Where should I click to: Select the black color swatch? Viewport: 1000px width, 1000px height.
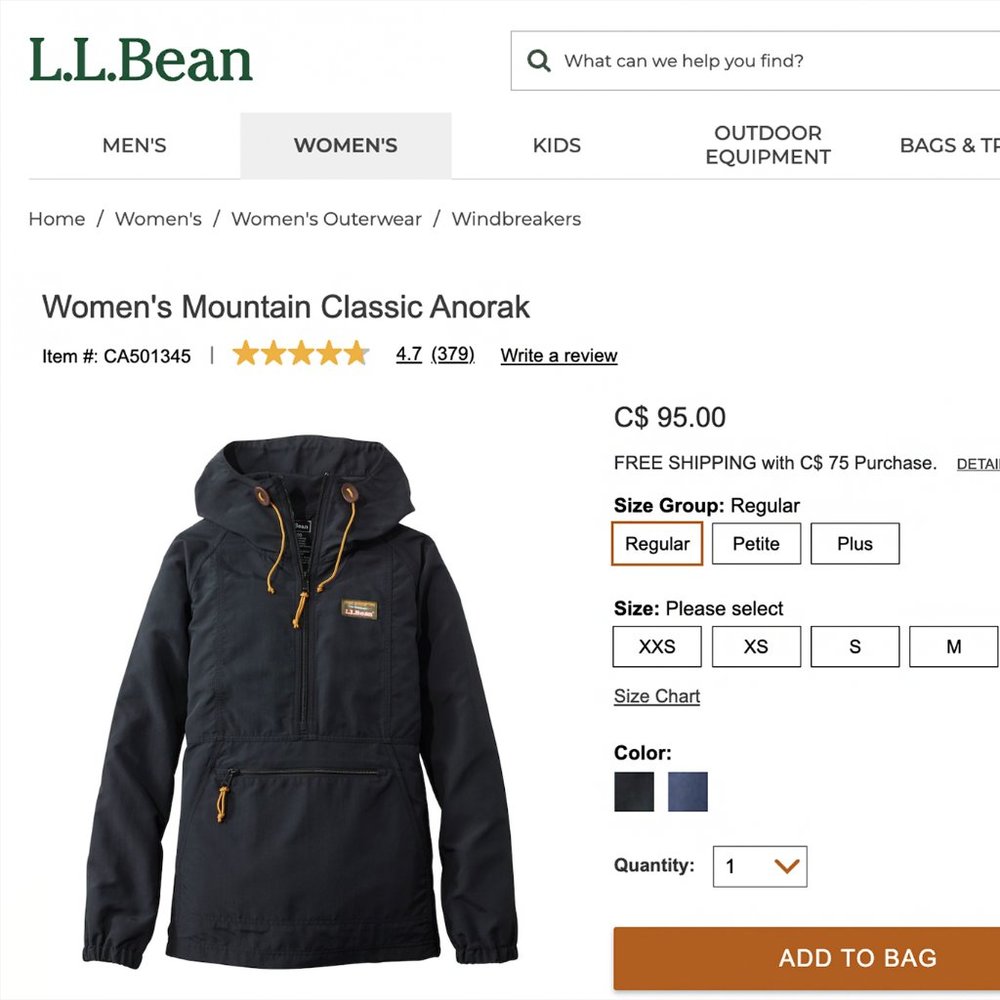[633, 791]
